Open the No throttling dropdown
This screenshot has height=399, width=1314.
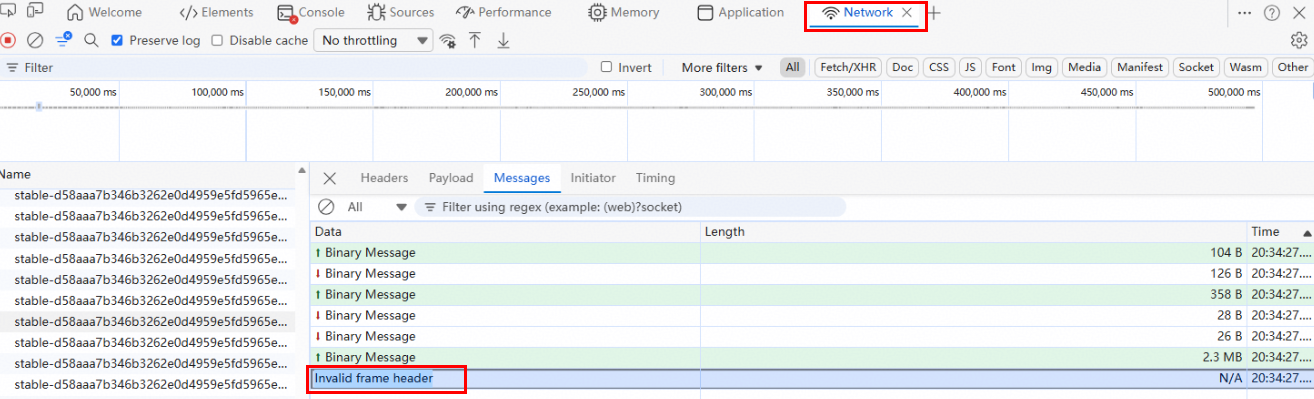coord(373,40)
